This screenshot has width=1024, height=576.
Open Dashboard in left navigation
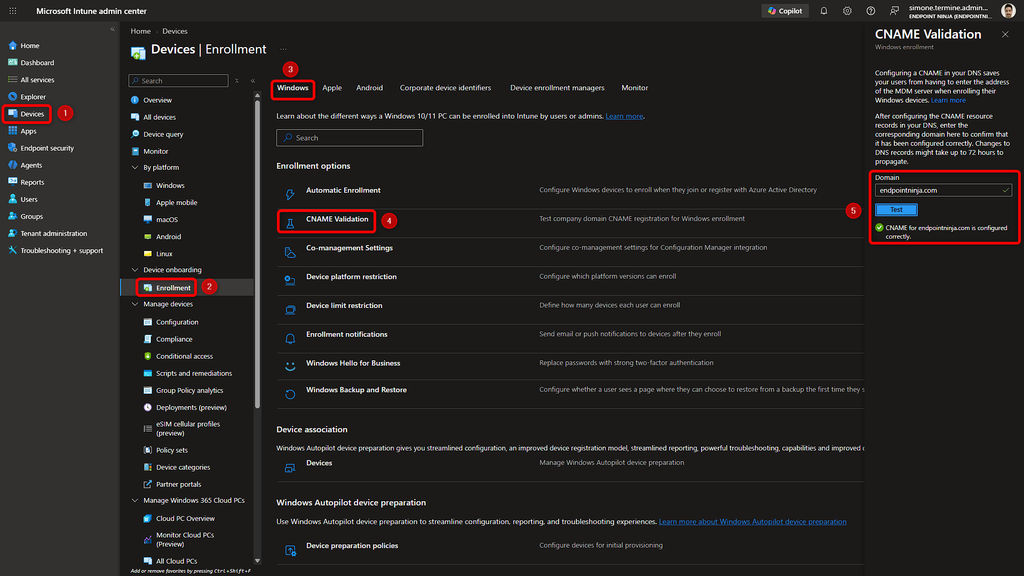click(37, 63)
